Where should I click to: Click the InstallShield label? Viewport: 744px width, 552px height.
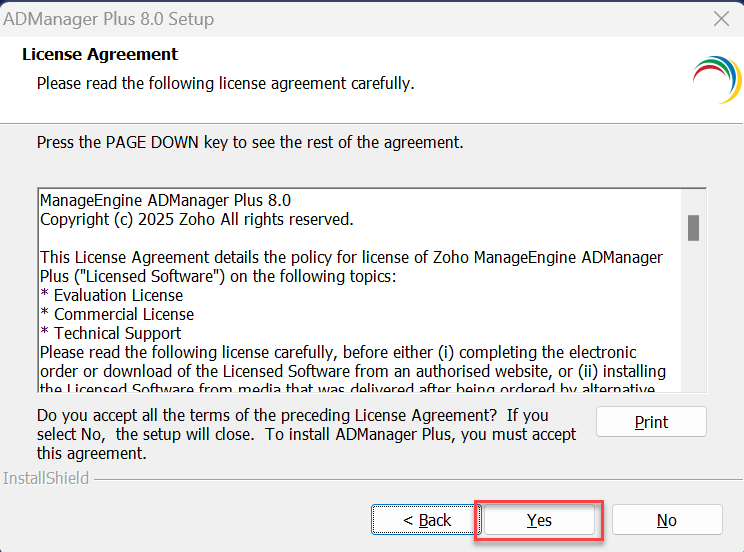click(x=46, y=478)
